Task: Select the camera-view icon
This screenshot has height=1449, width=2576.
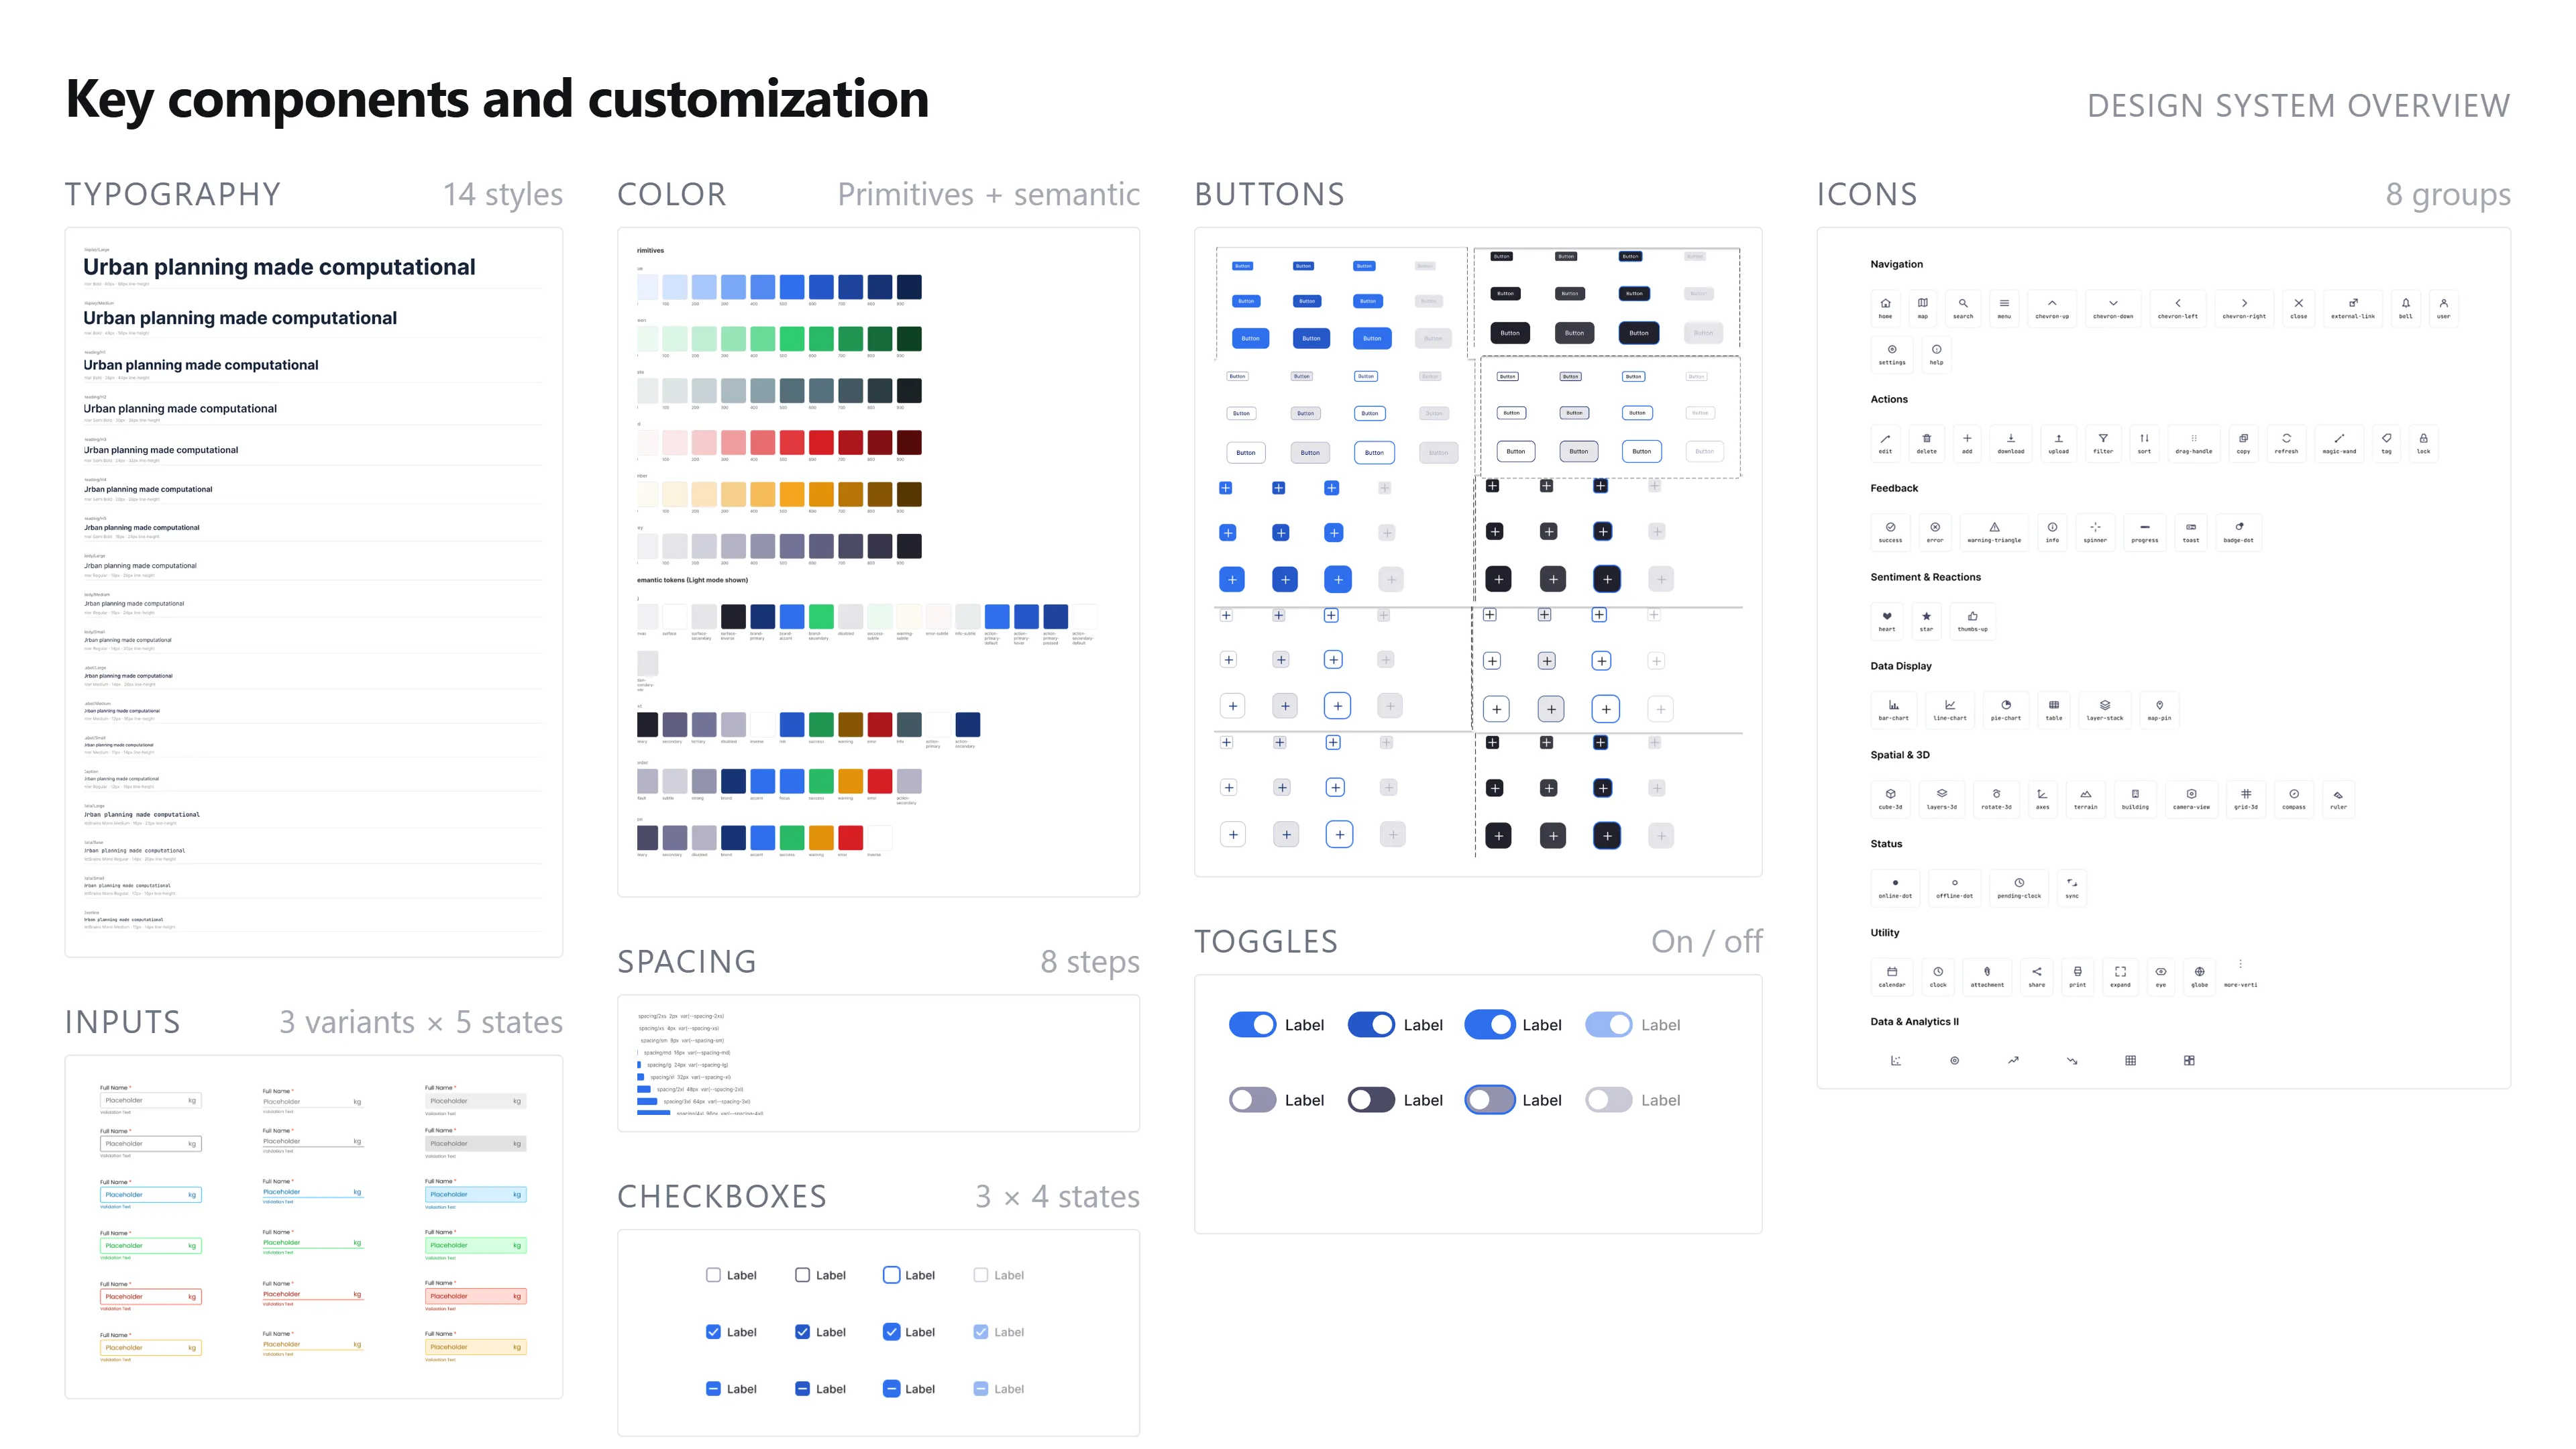Action: click(x=2191, y=798)
